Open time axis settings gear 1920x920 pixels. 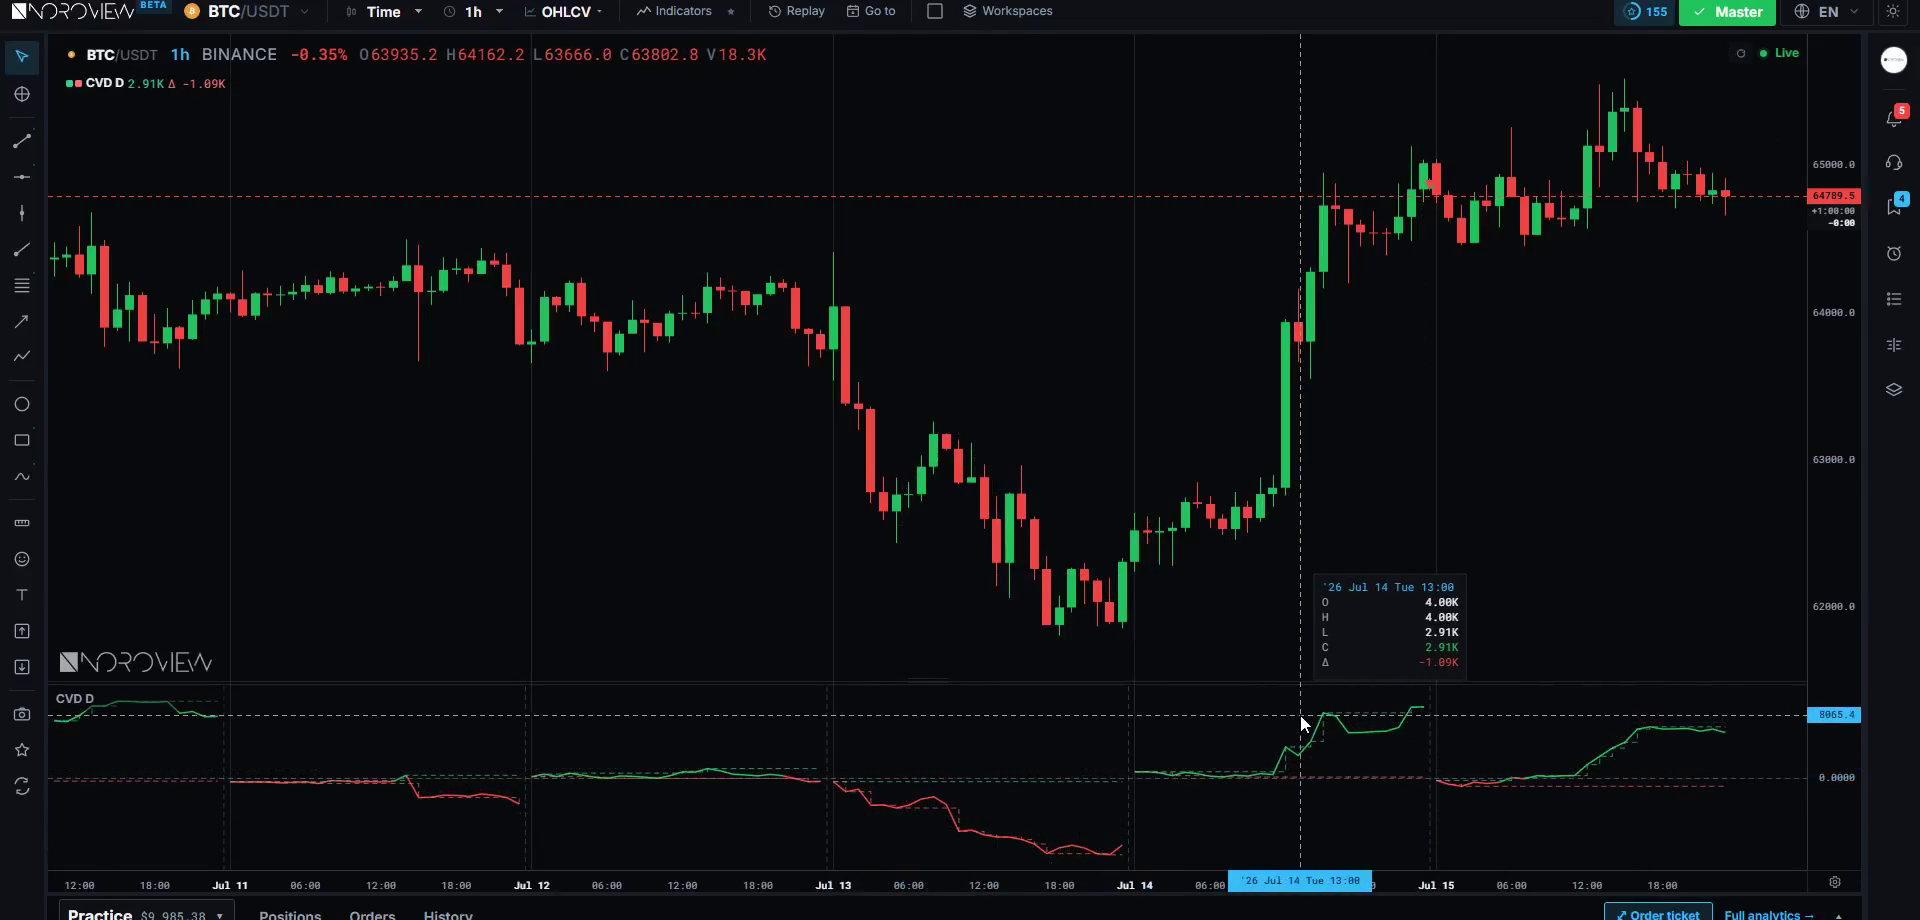(x=1835, y=882)
